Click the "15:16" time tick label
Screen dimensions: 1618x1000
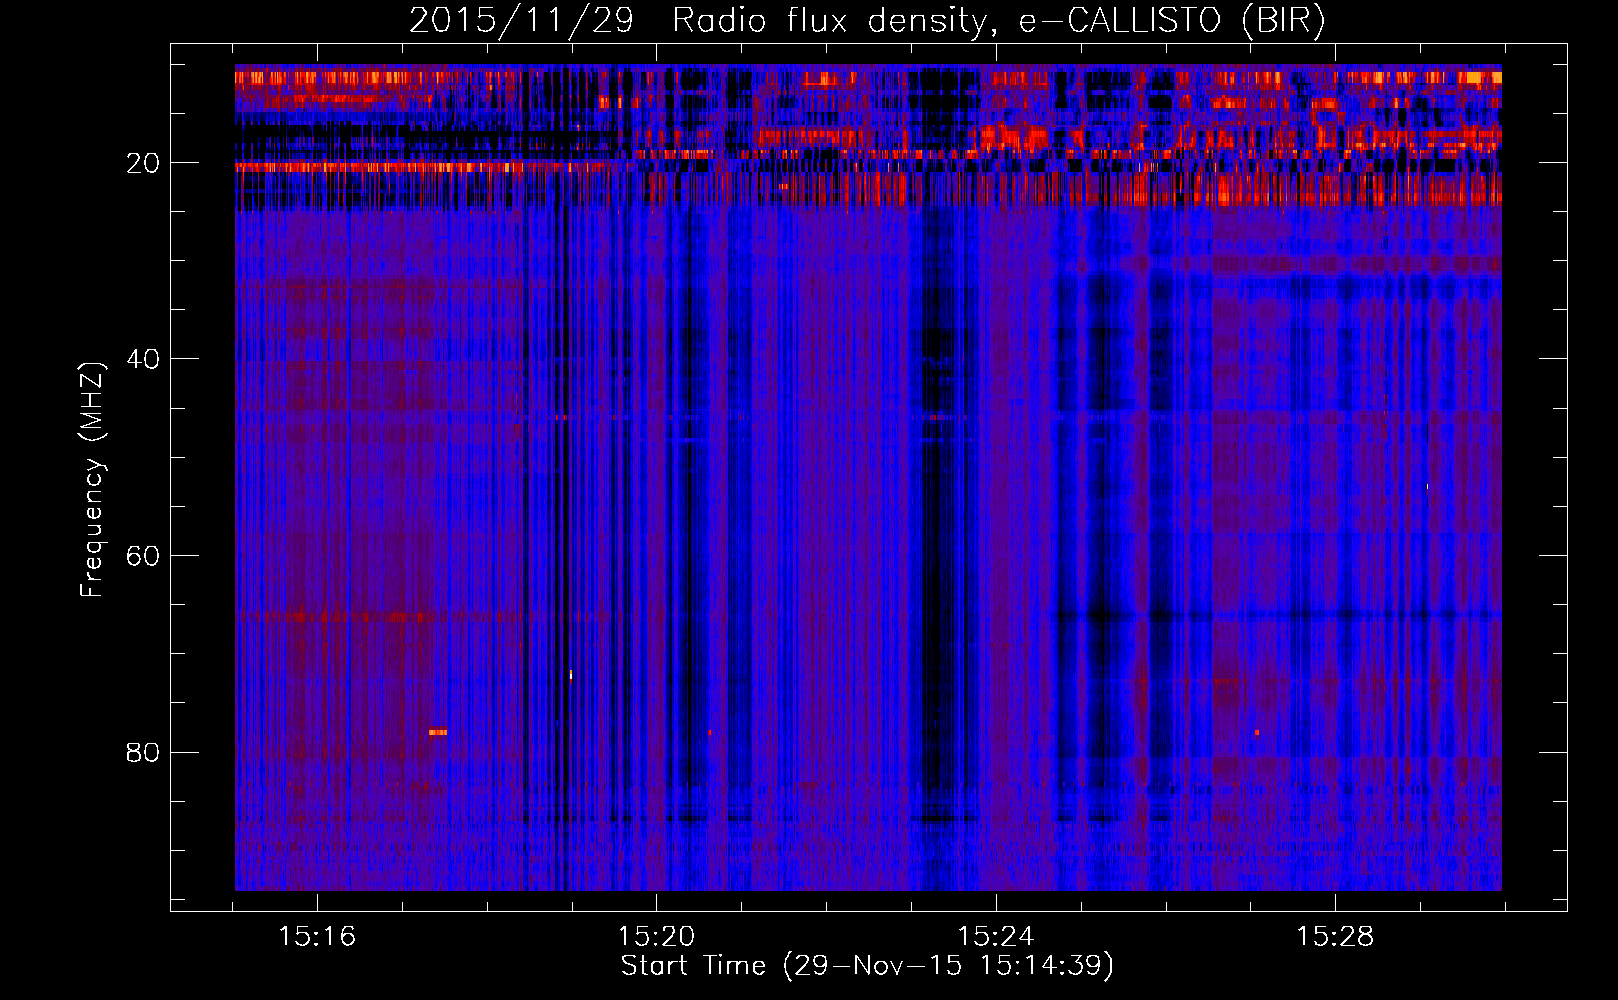[x=317, y=937]
